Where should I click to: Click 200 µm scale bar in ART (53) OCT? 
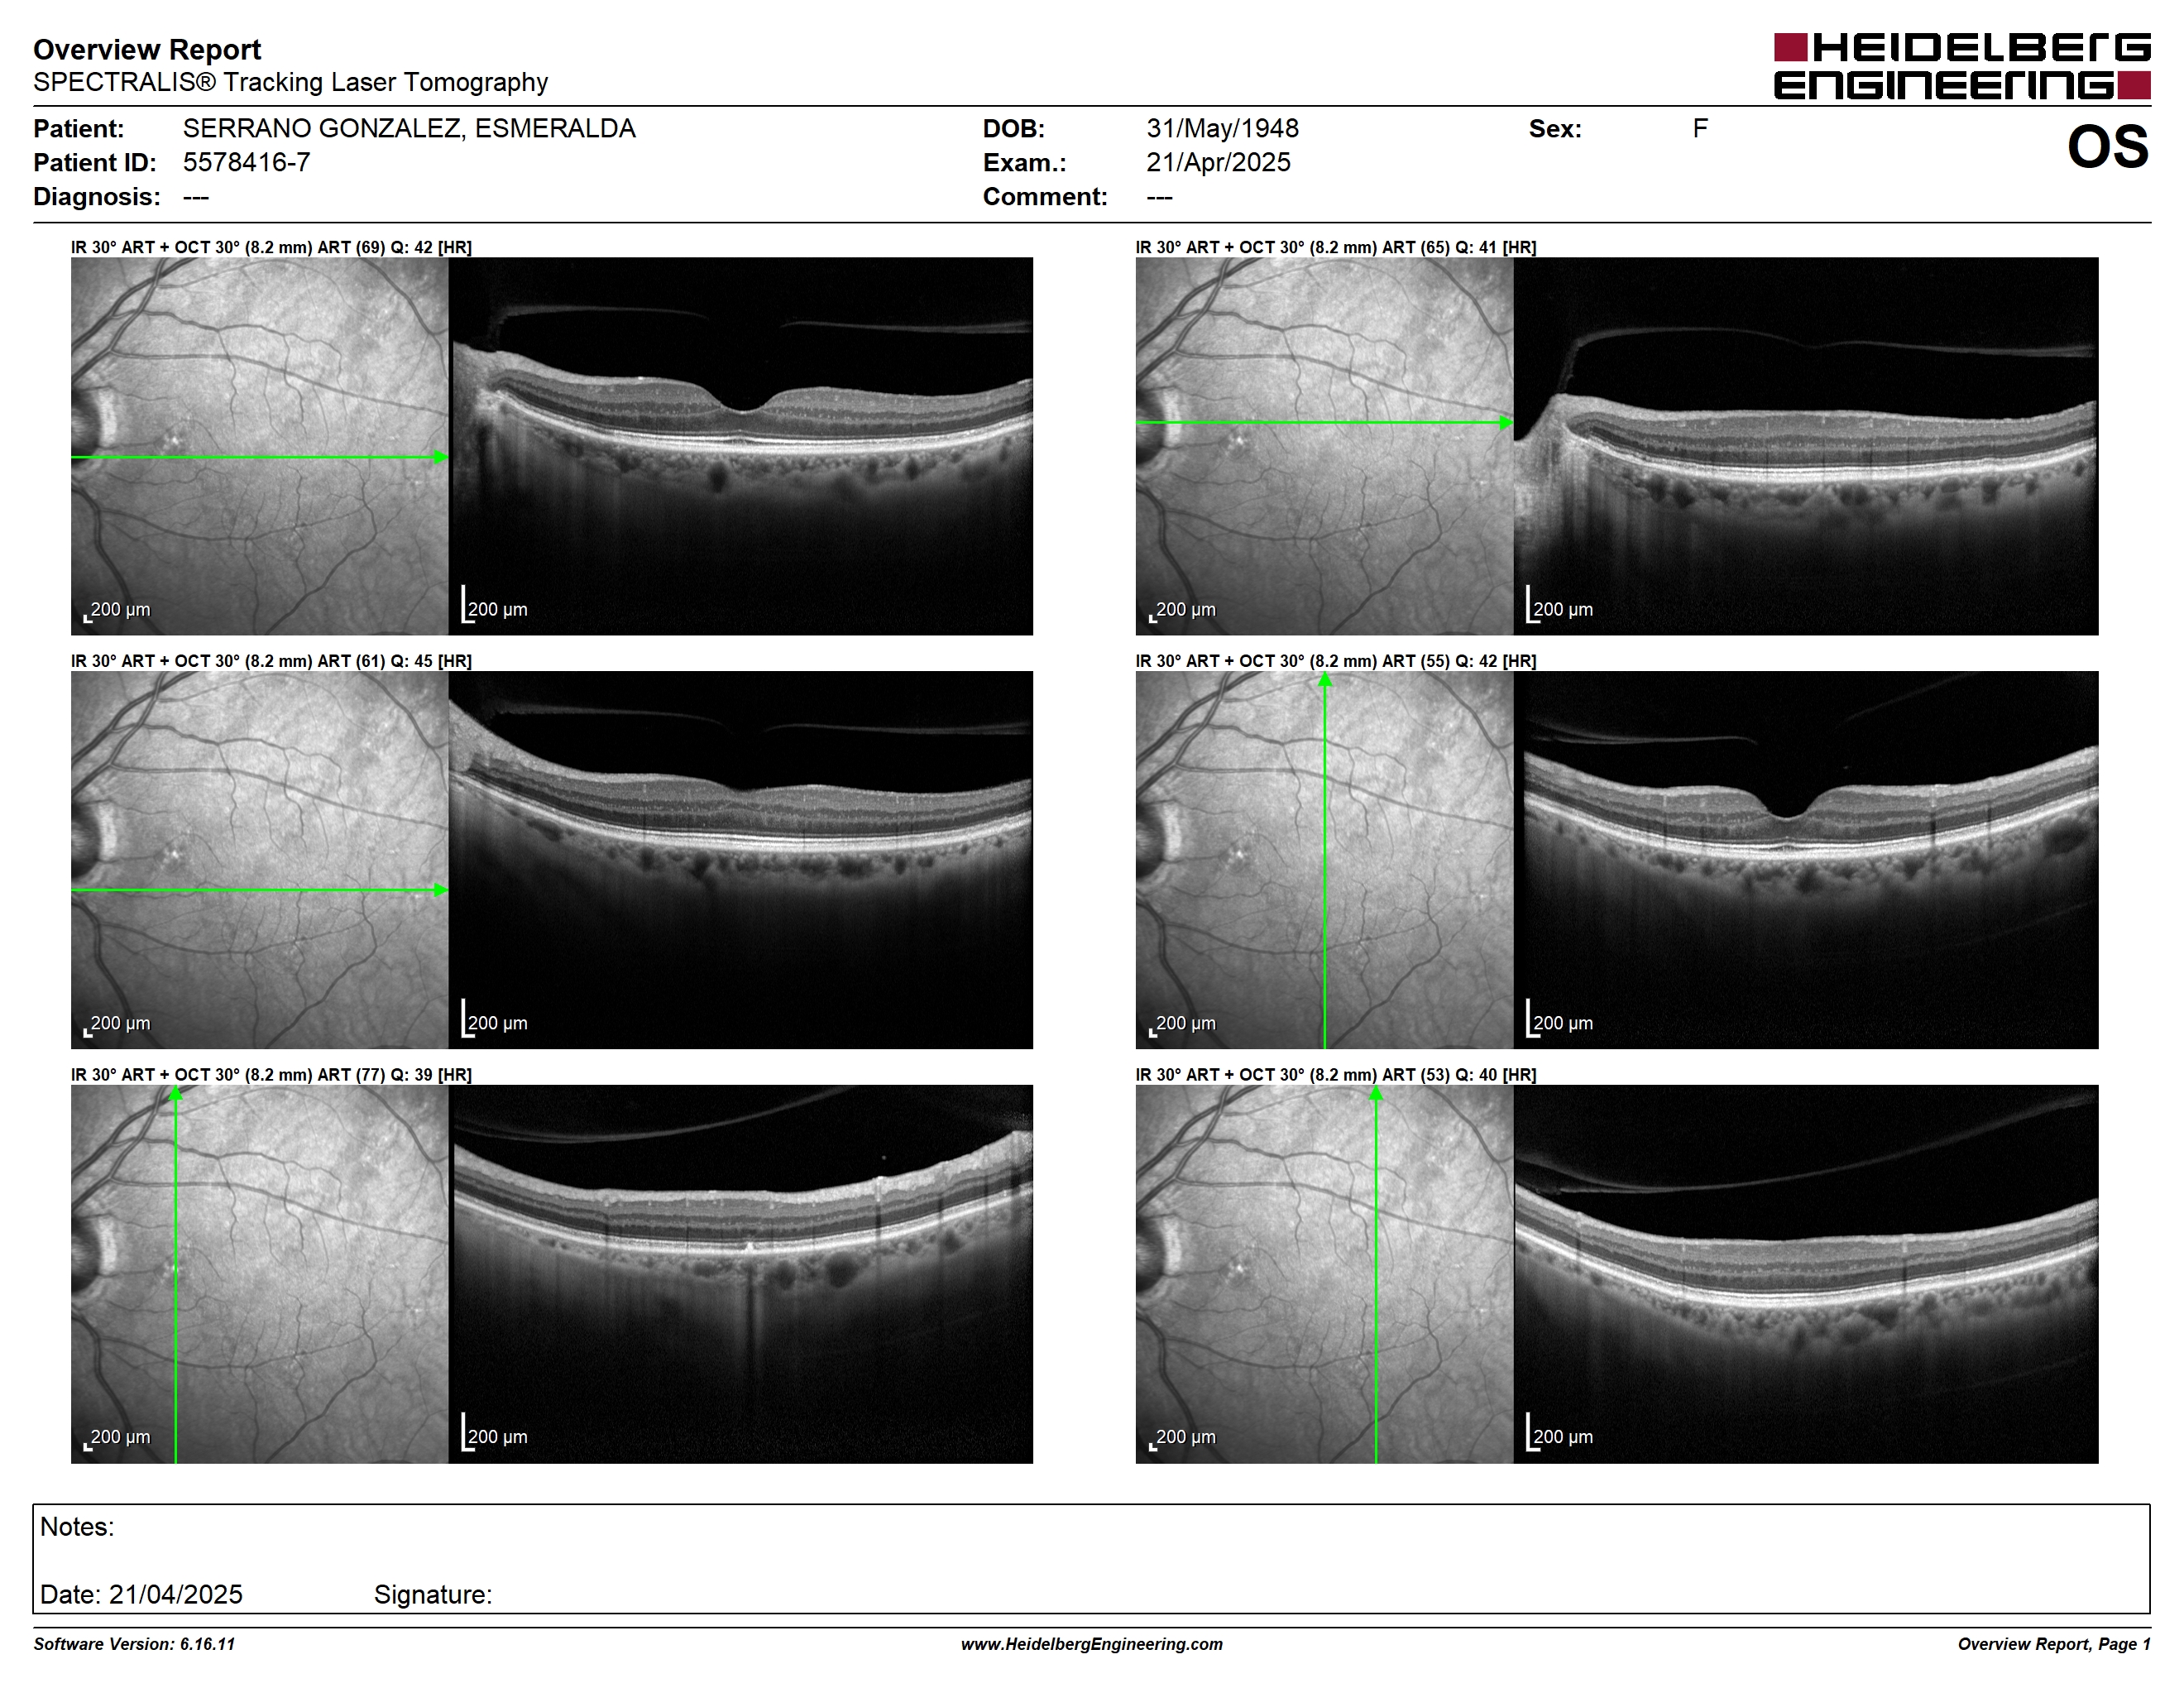click(x=1559, y=1434)
